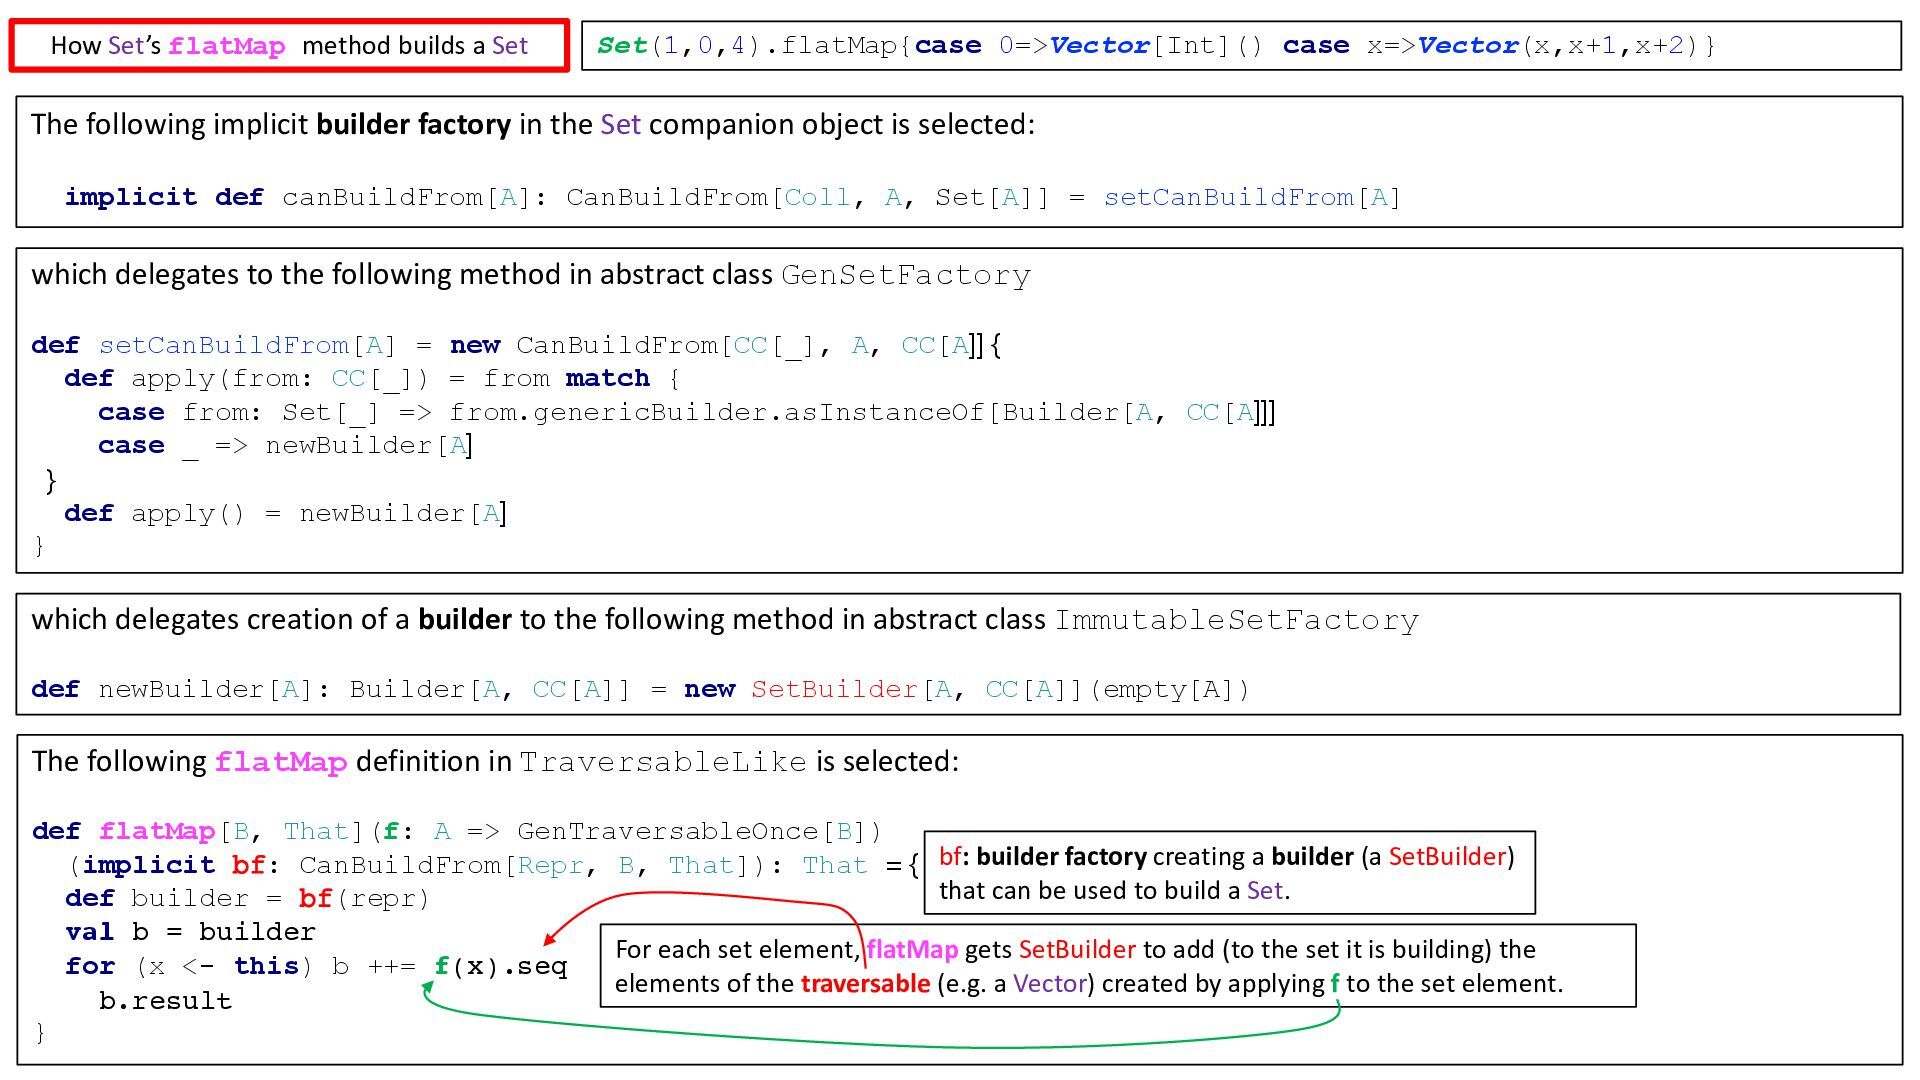Click the "val b = builder" line
This screenshot has width=1920, height=1080.
[190, 933]
